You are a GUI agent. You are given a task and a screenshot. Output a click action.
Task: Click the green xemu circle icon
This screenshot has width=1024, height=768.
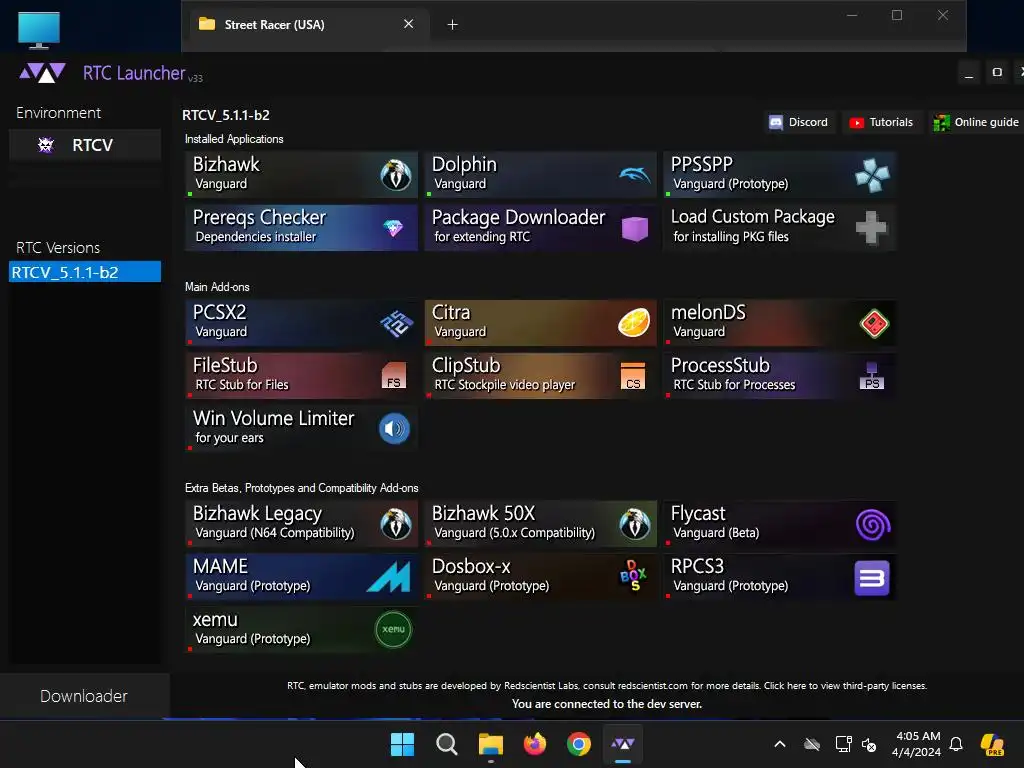pyautogui.click(x=393, y=630)
